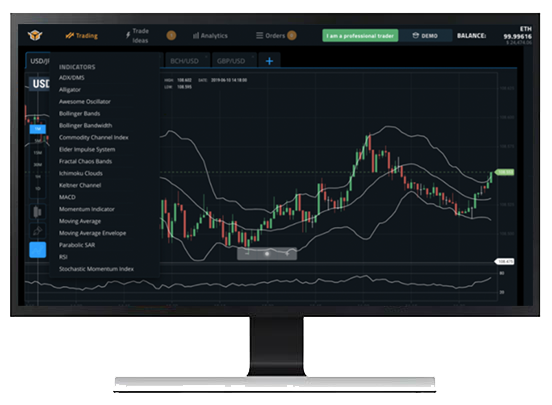Add the ADX/DMS indicator
Viewport: 552px width, 405px height.
tap(72, 77)
